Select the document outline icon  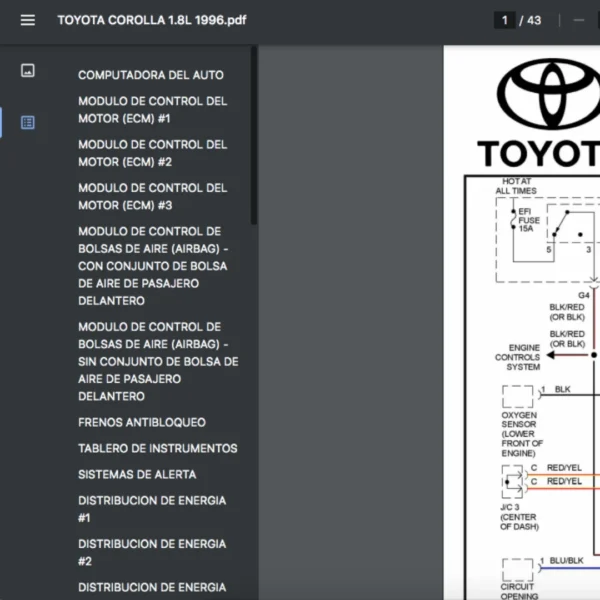(28, 122)
